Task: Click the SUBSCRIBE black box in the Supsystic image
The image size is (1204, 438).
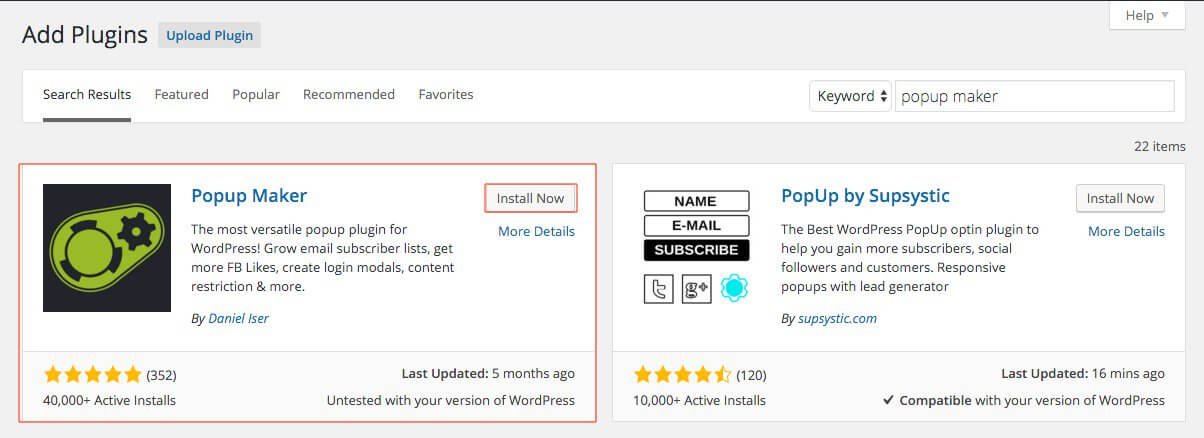Action: (696, 250)
